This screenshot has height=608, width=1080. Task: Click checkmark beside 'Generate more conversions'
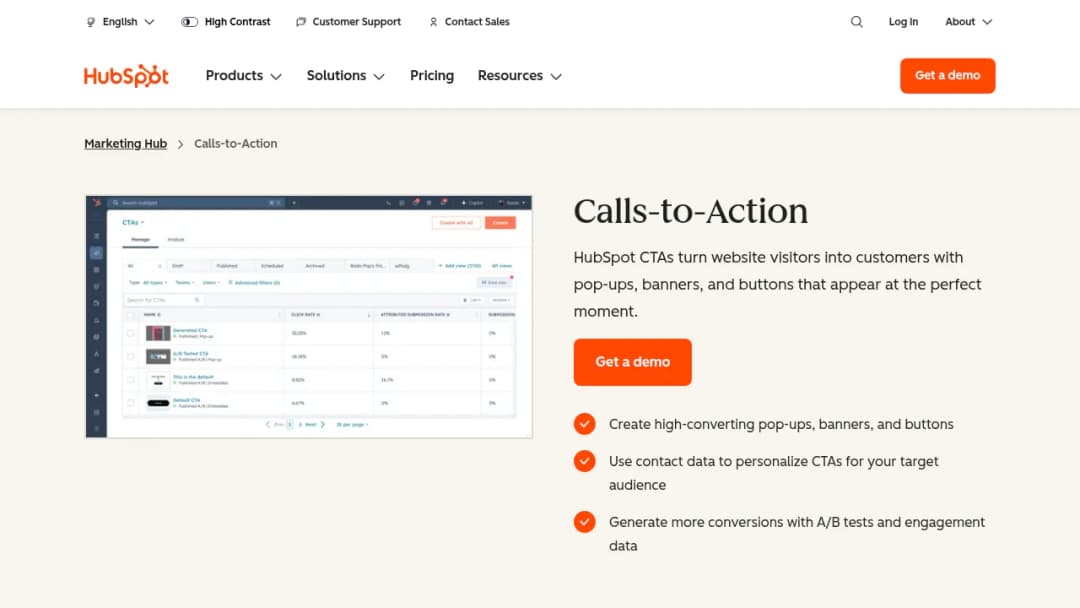coord(584,521)
